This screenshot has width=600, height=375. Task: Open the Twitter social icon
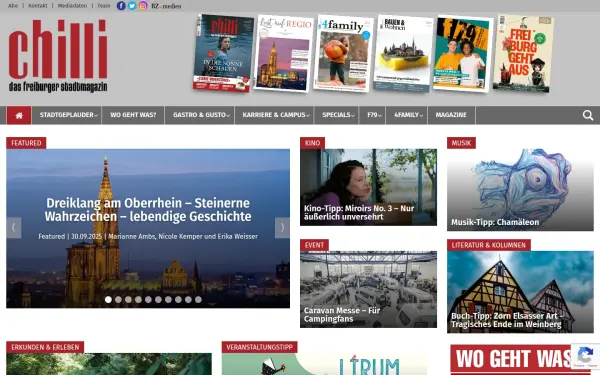point(132,6)
